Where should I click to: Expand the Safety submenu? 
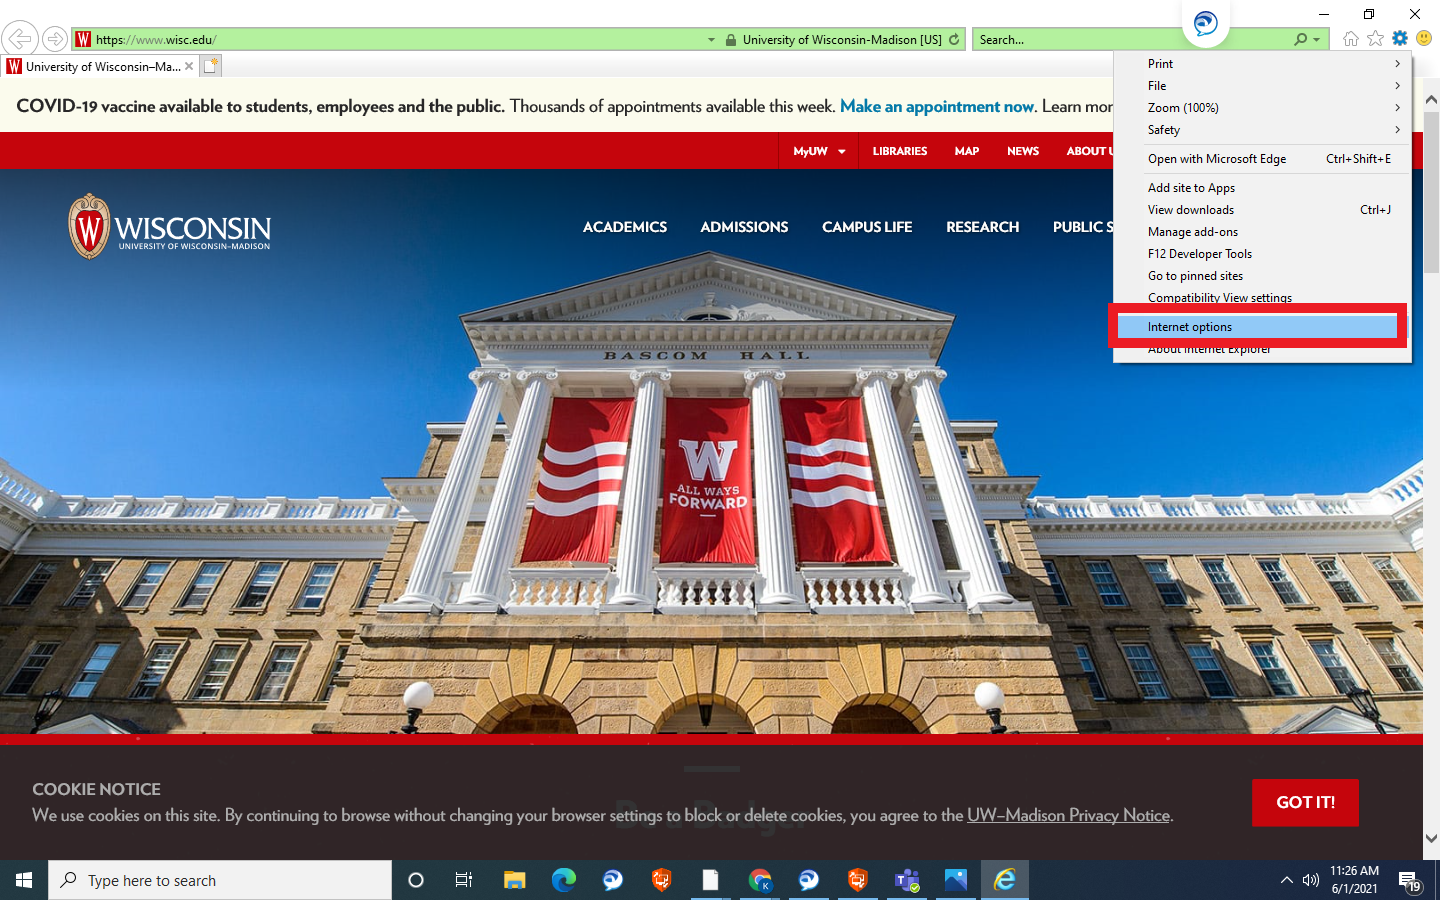pyautogui.click(x=1263, y=130)
